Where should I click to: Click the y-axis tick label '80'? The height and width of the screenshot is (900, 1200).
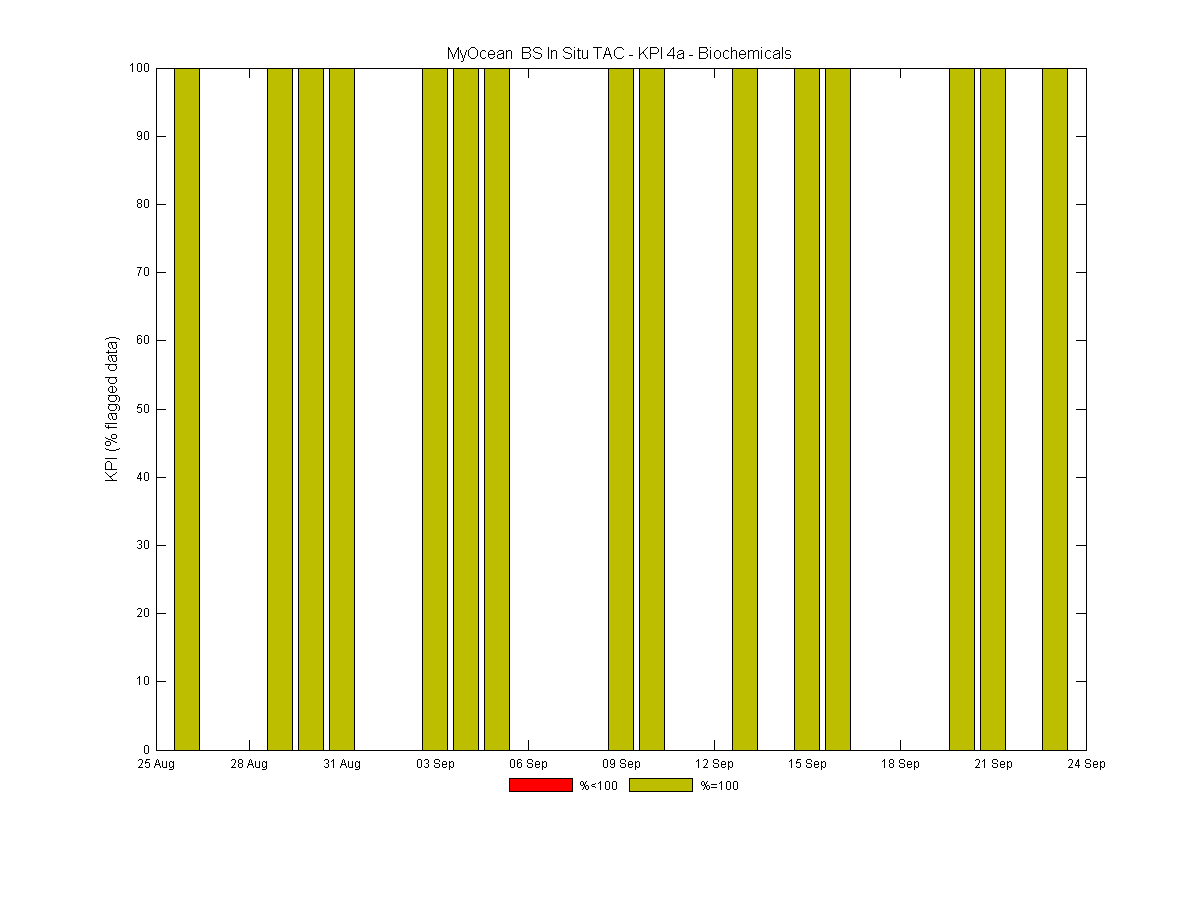coord(143,204)
